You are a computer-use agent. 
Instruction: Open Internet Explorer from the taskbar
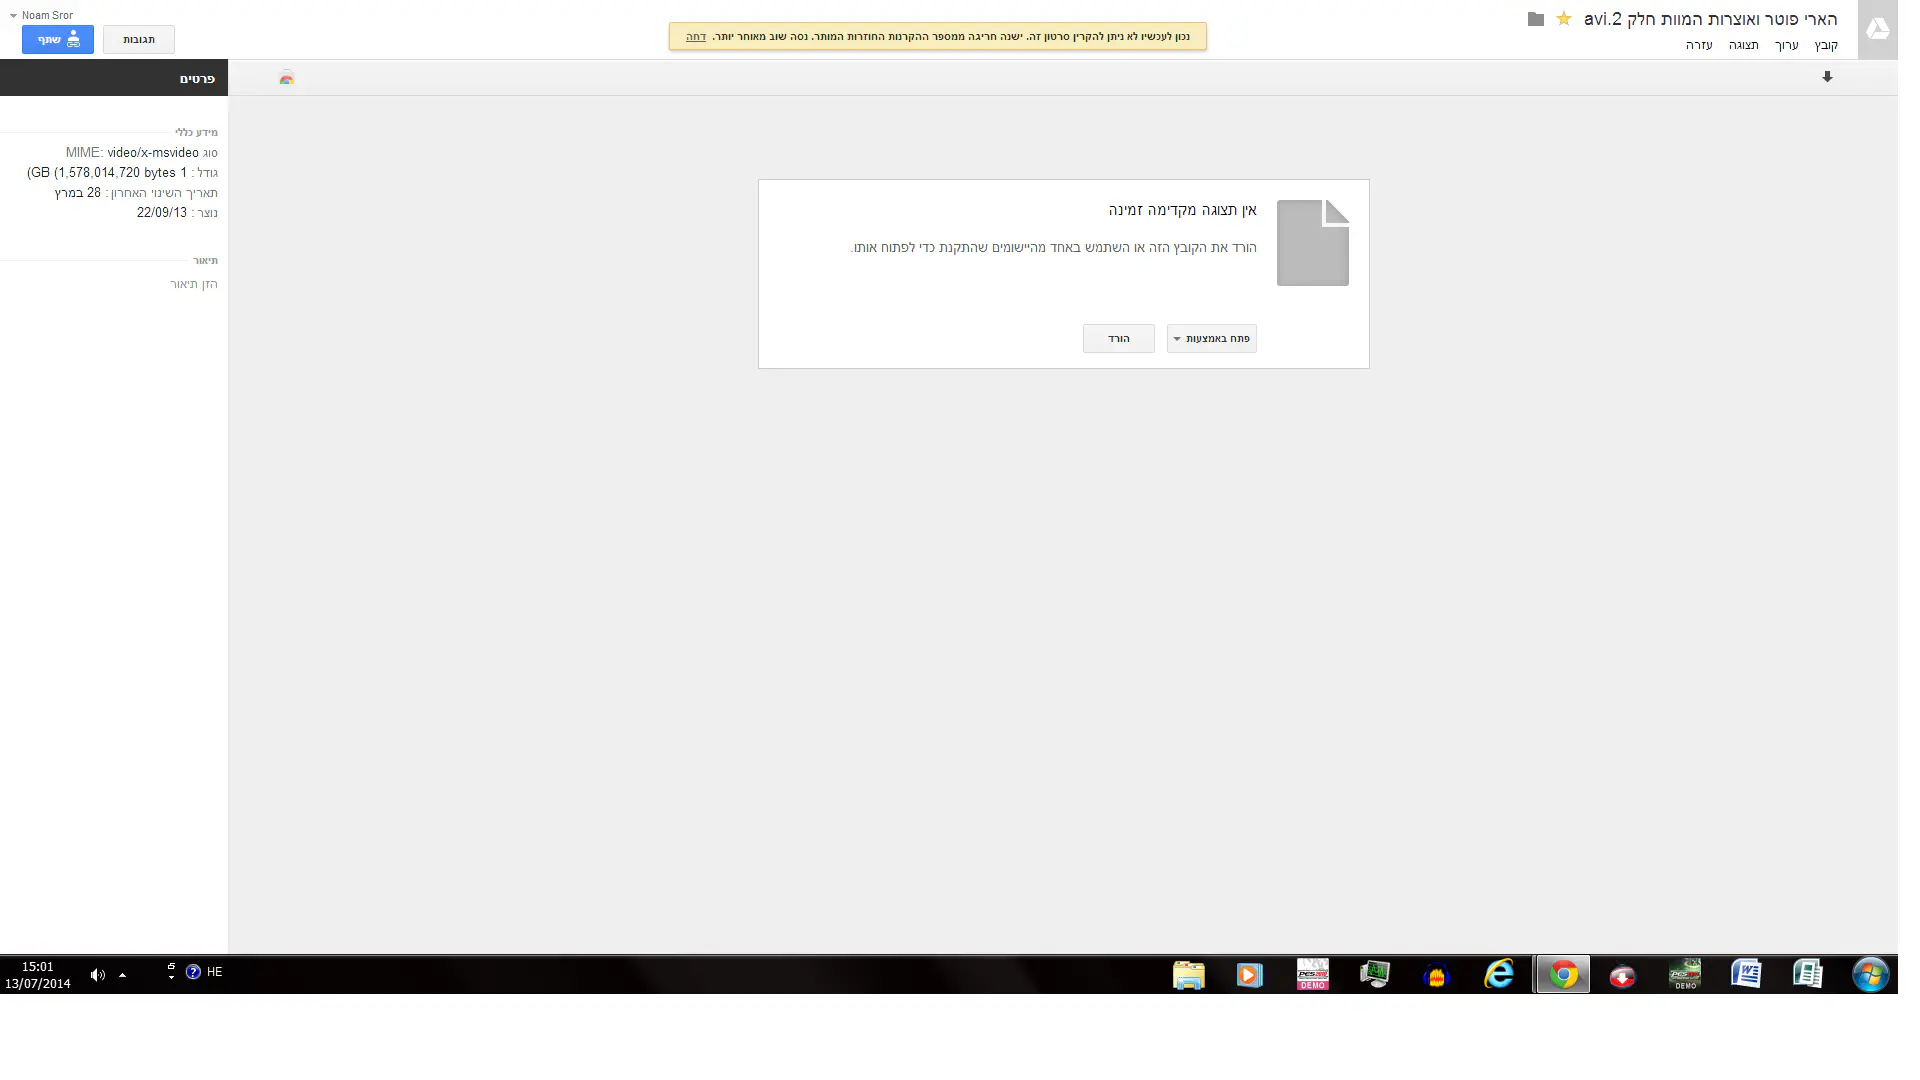point(1498,974)
